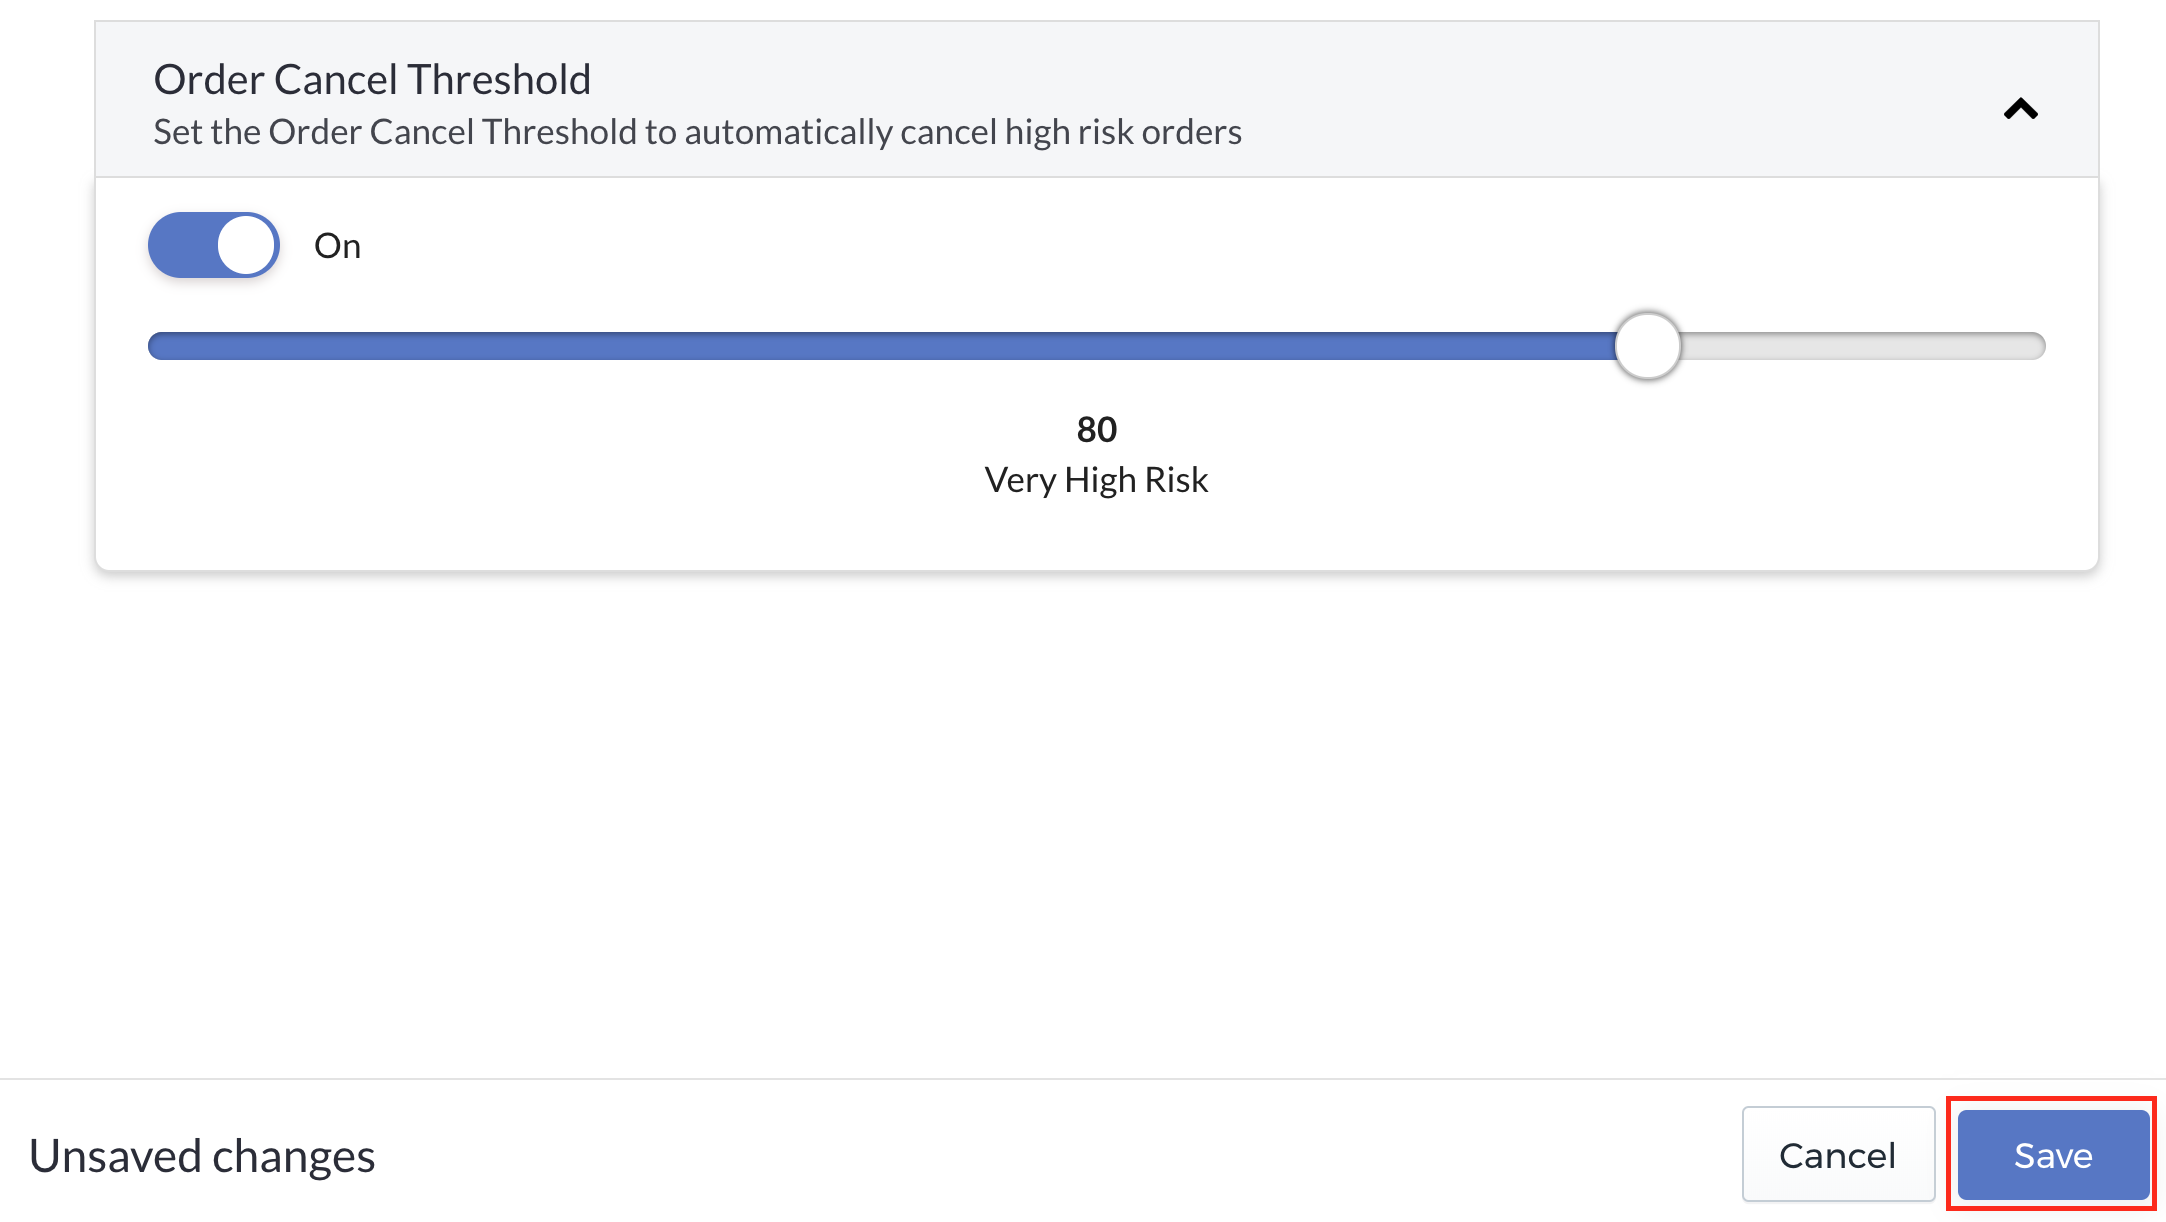Click the slider thumb set at 80
Viewport: 2166px width, 1222px height.
click(x=1647, y=346)
